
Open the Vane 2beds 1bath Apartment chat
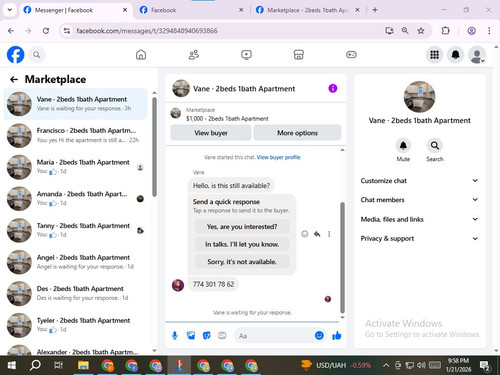(x=75, y=104)
